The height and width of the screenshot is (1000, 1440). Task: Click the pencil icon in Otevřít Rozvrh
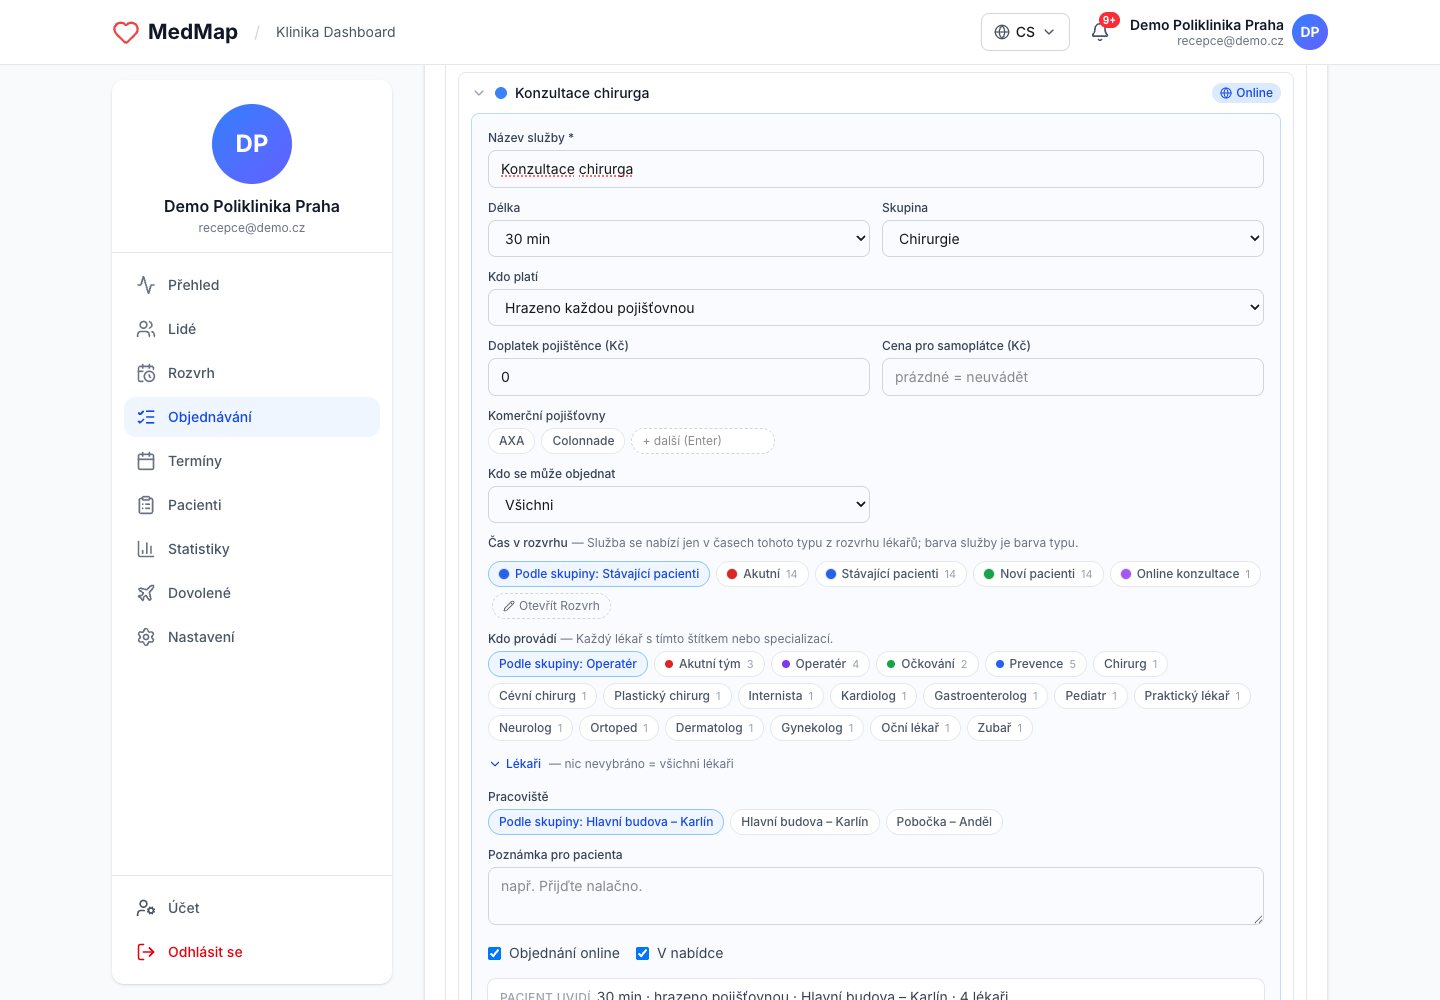(509, 606)
